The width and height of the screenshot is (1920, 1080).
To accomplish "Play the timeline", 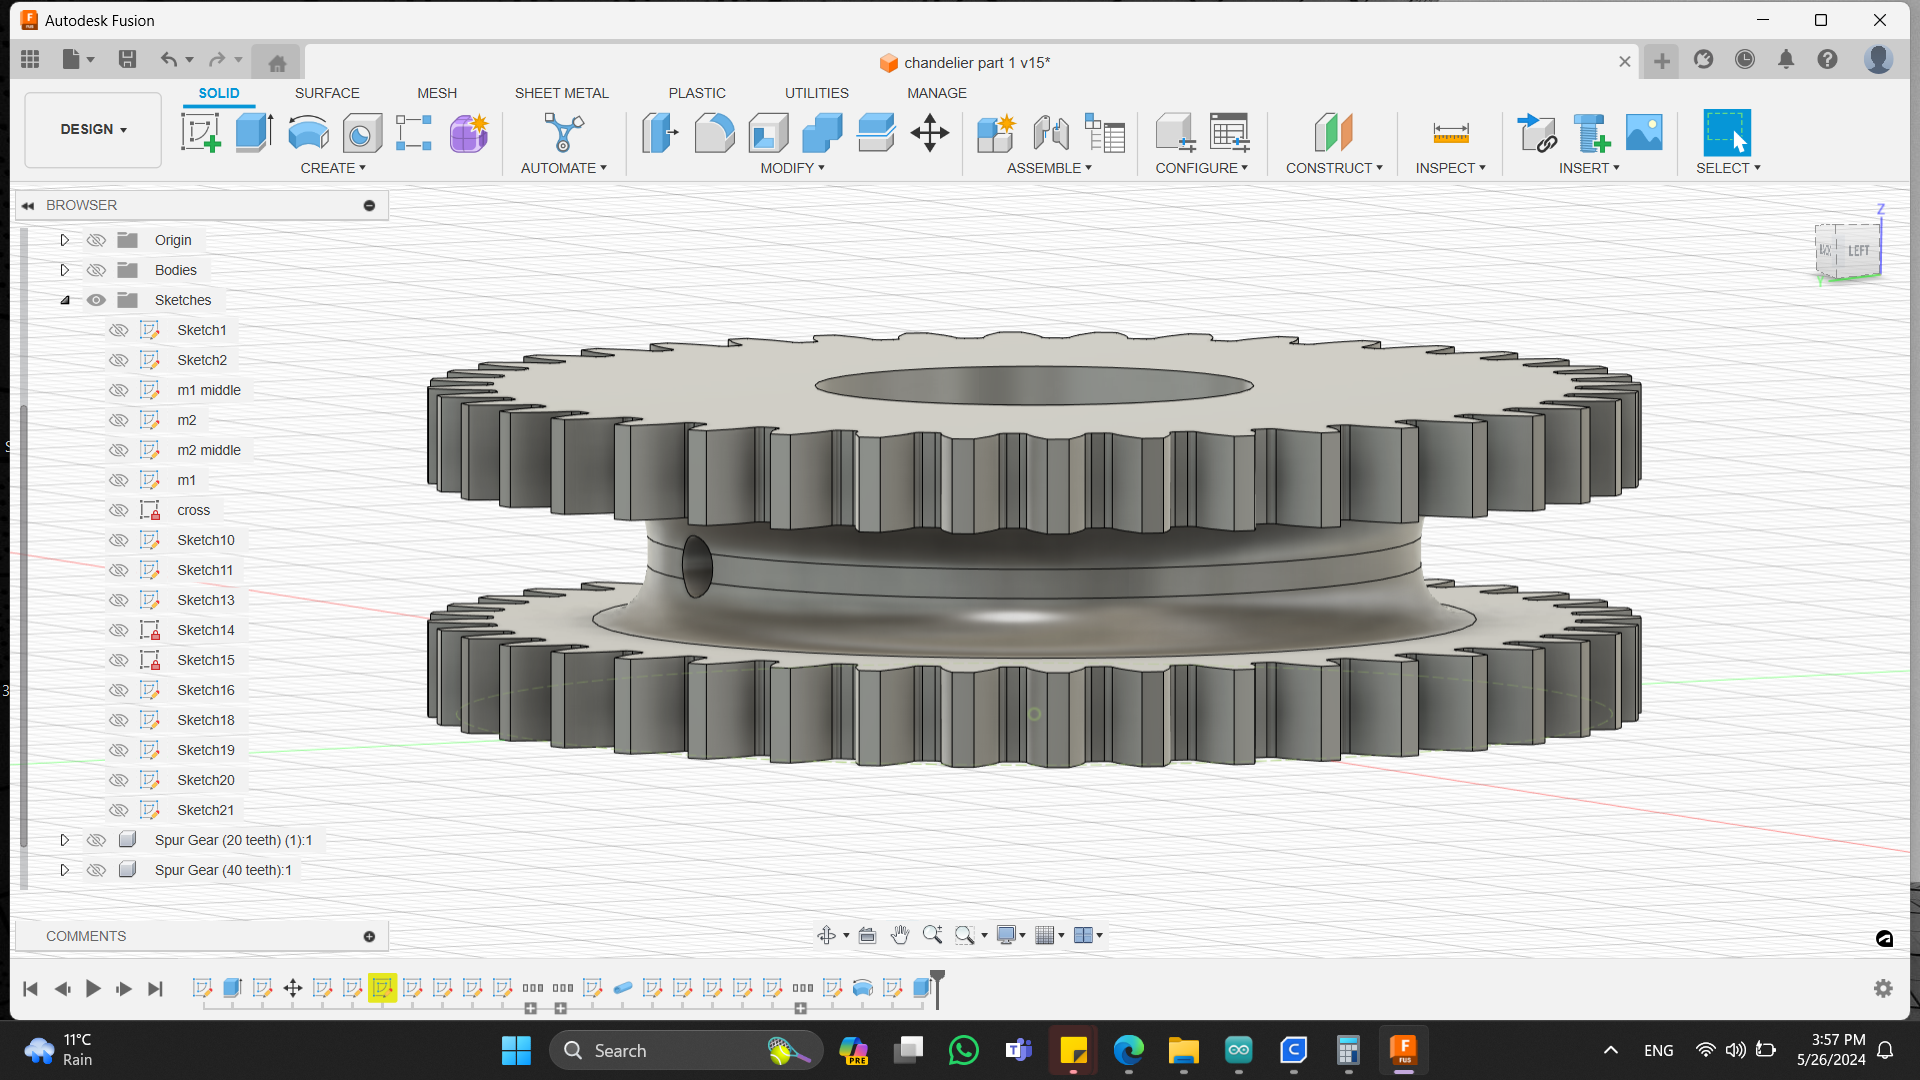I will coord(93,988).
